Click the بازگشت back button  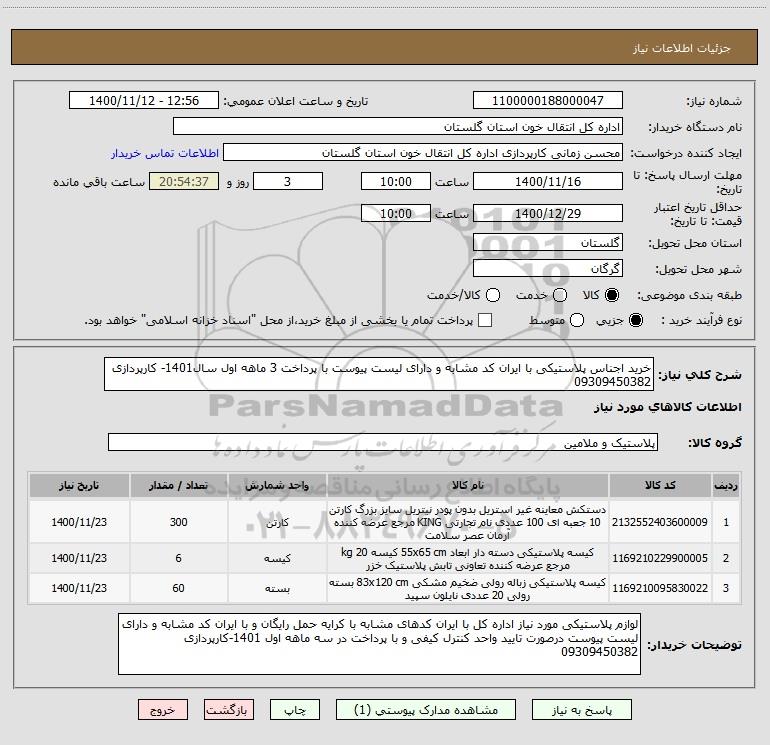coord(229,710)
